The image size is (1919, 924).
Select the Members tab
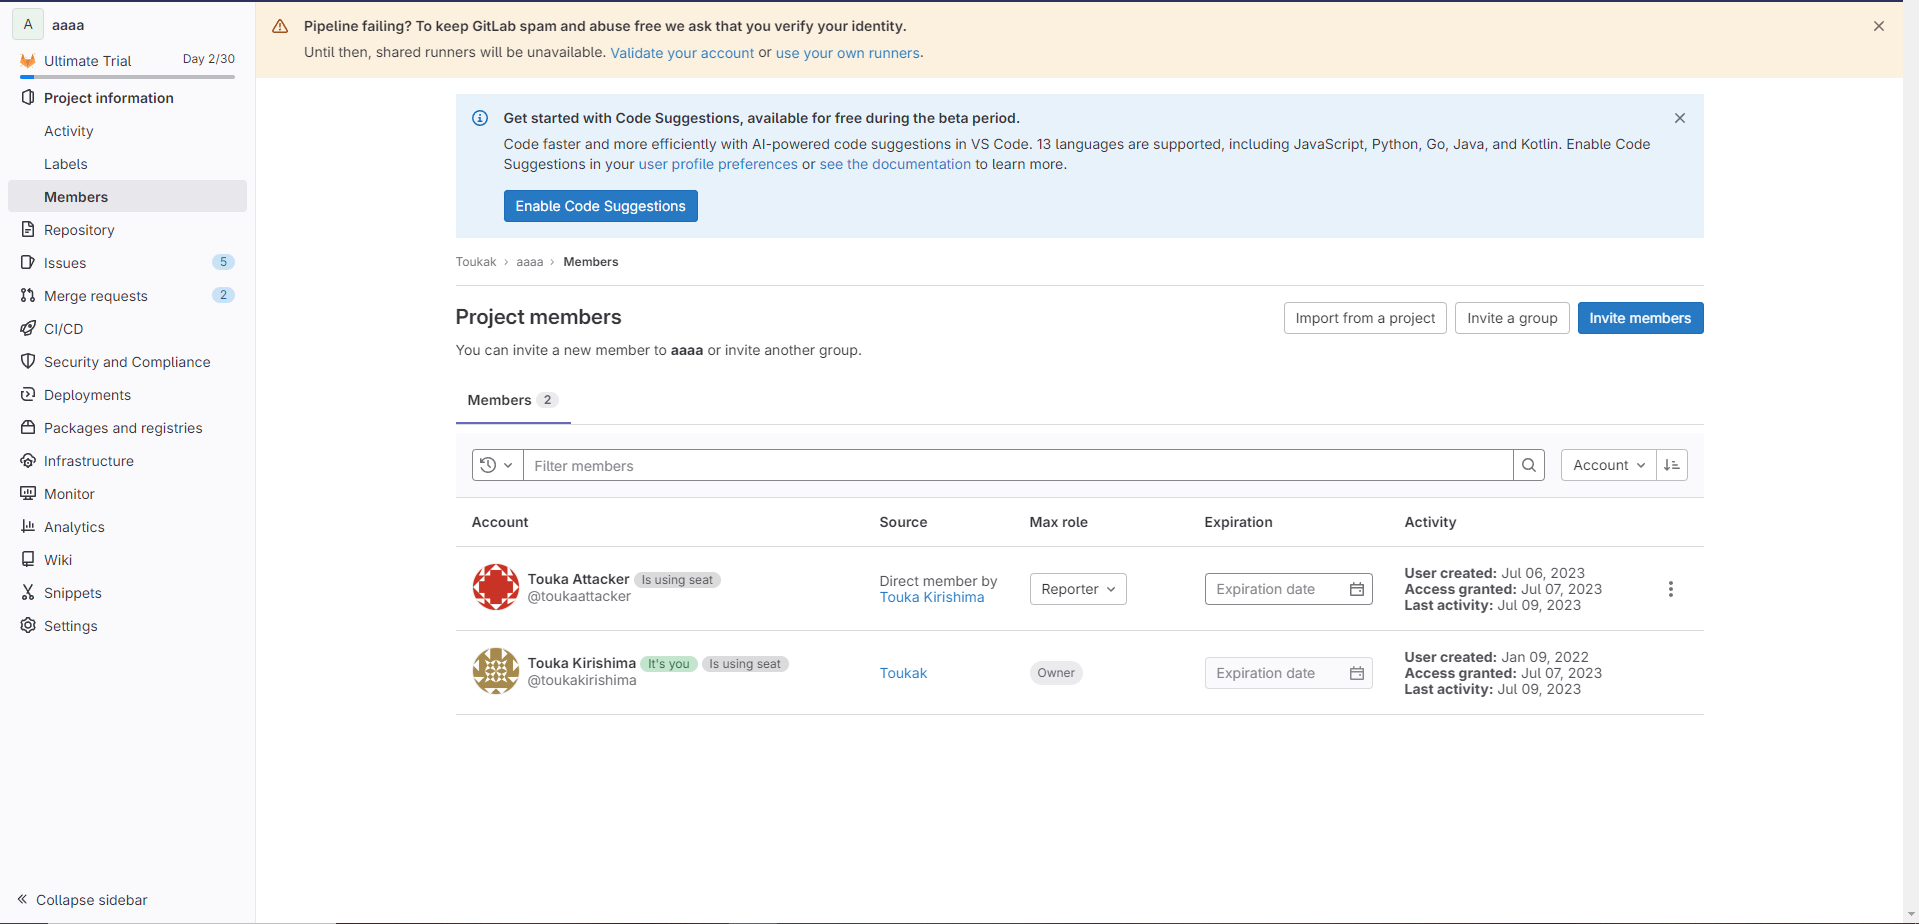coord(511,400)
